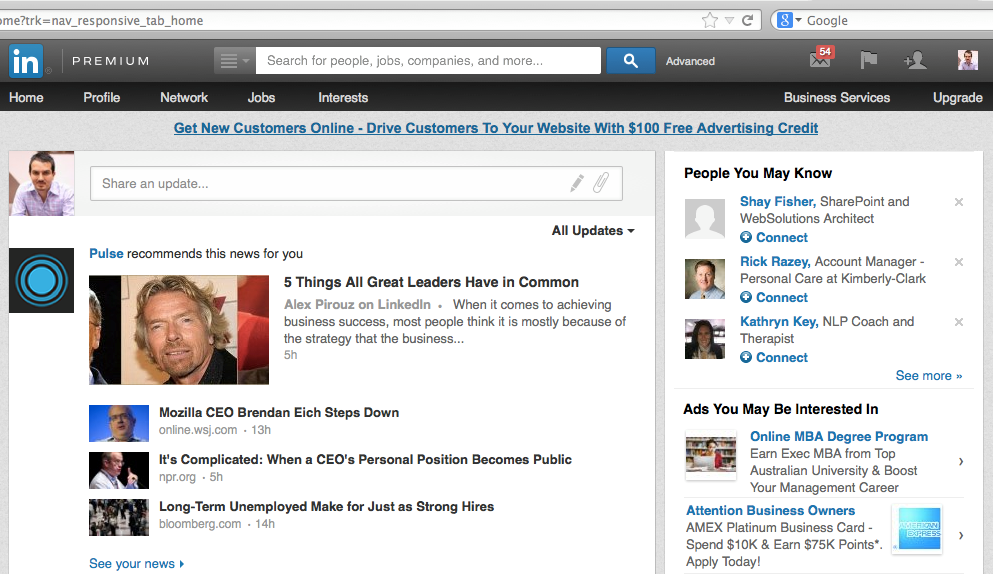
Task: Connect with Shay Fisher
Action: [774, 238]
